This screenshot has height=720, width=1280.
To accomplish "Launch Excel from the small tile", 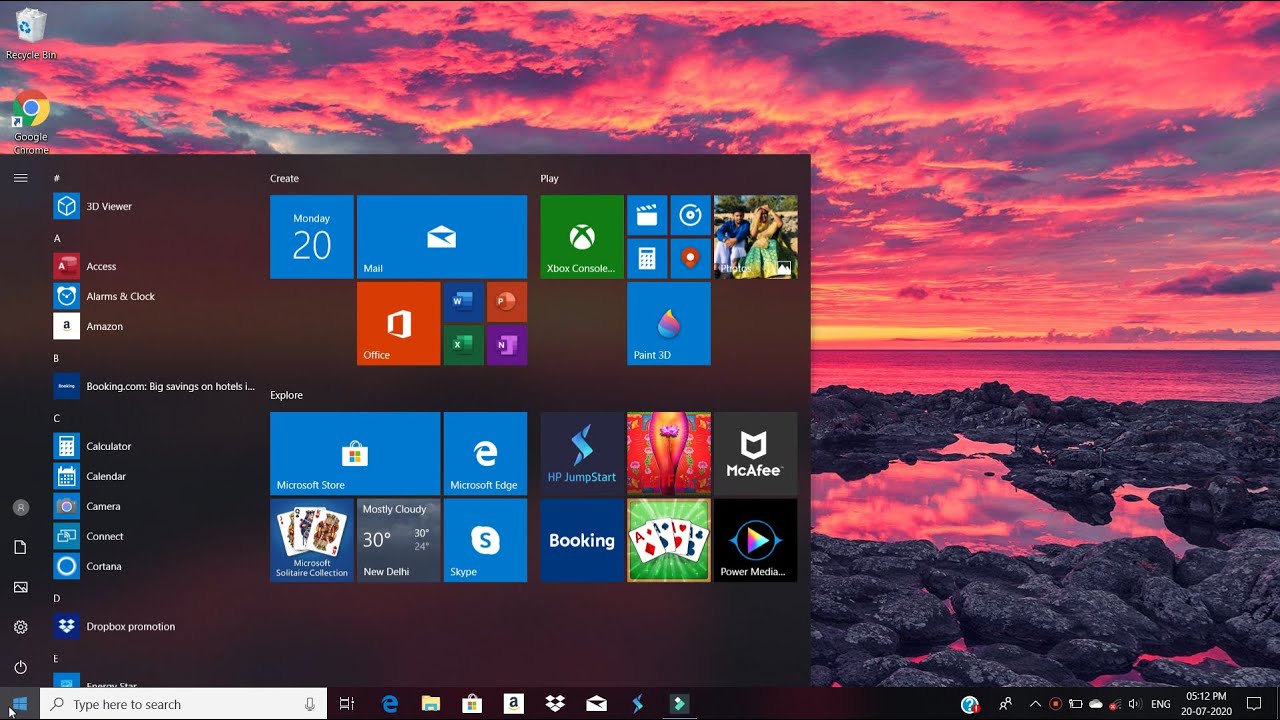I will click(x=463, y=345).
